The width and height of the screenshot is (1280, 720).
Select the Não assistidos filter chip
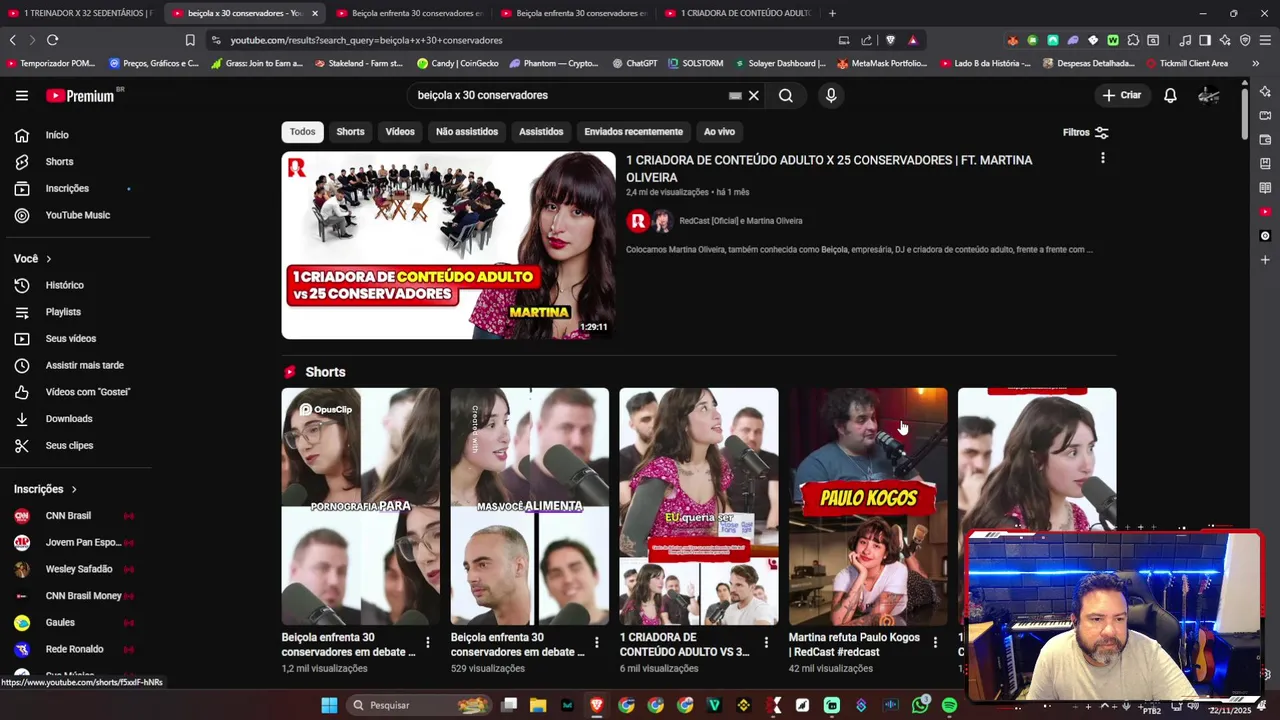coord(467,132)
